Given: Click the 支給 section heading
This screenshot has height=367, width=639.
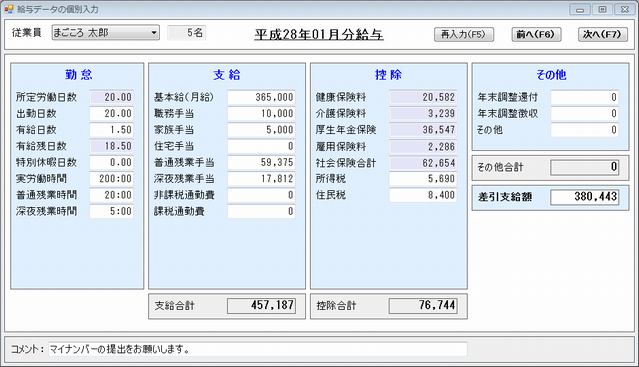Looking at the screenshot, I should coord(227,75).
